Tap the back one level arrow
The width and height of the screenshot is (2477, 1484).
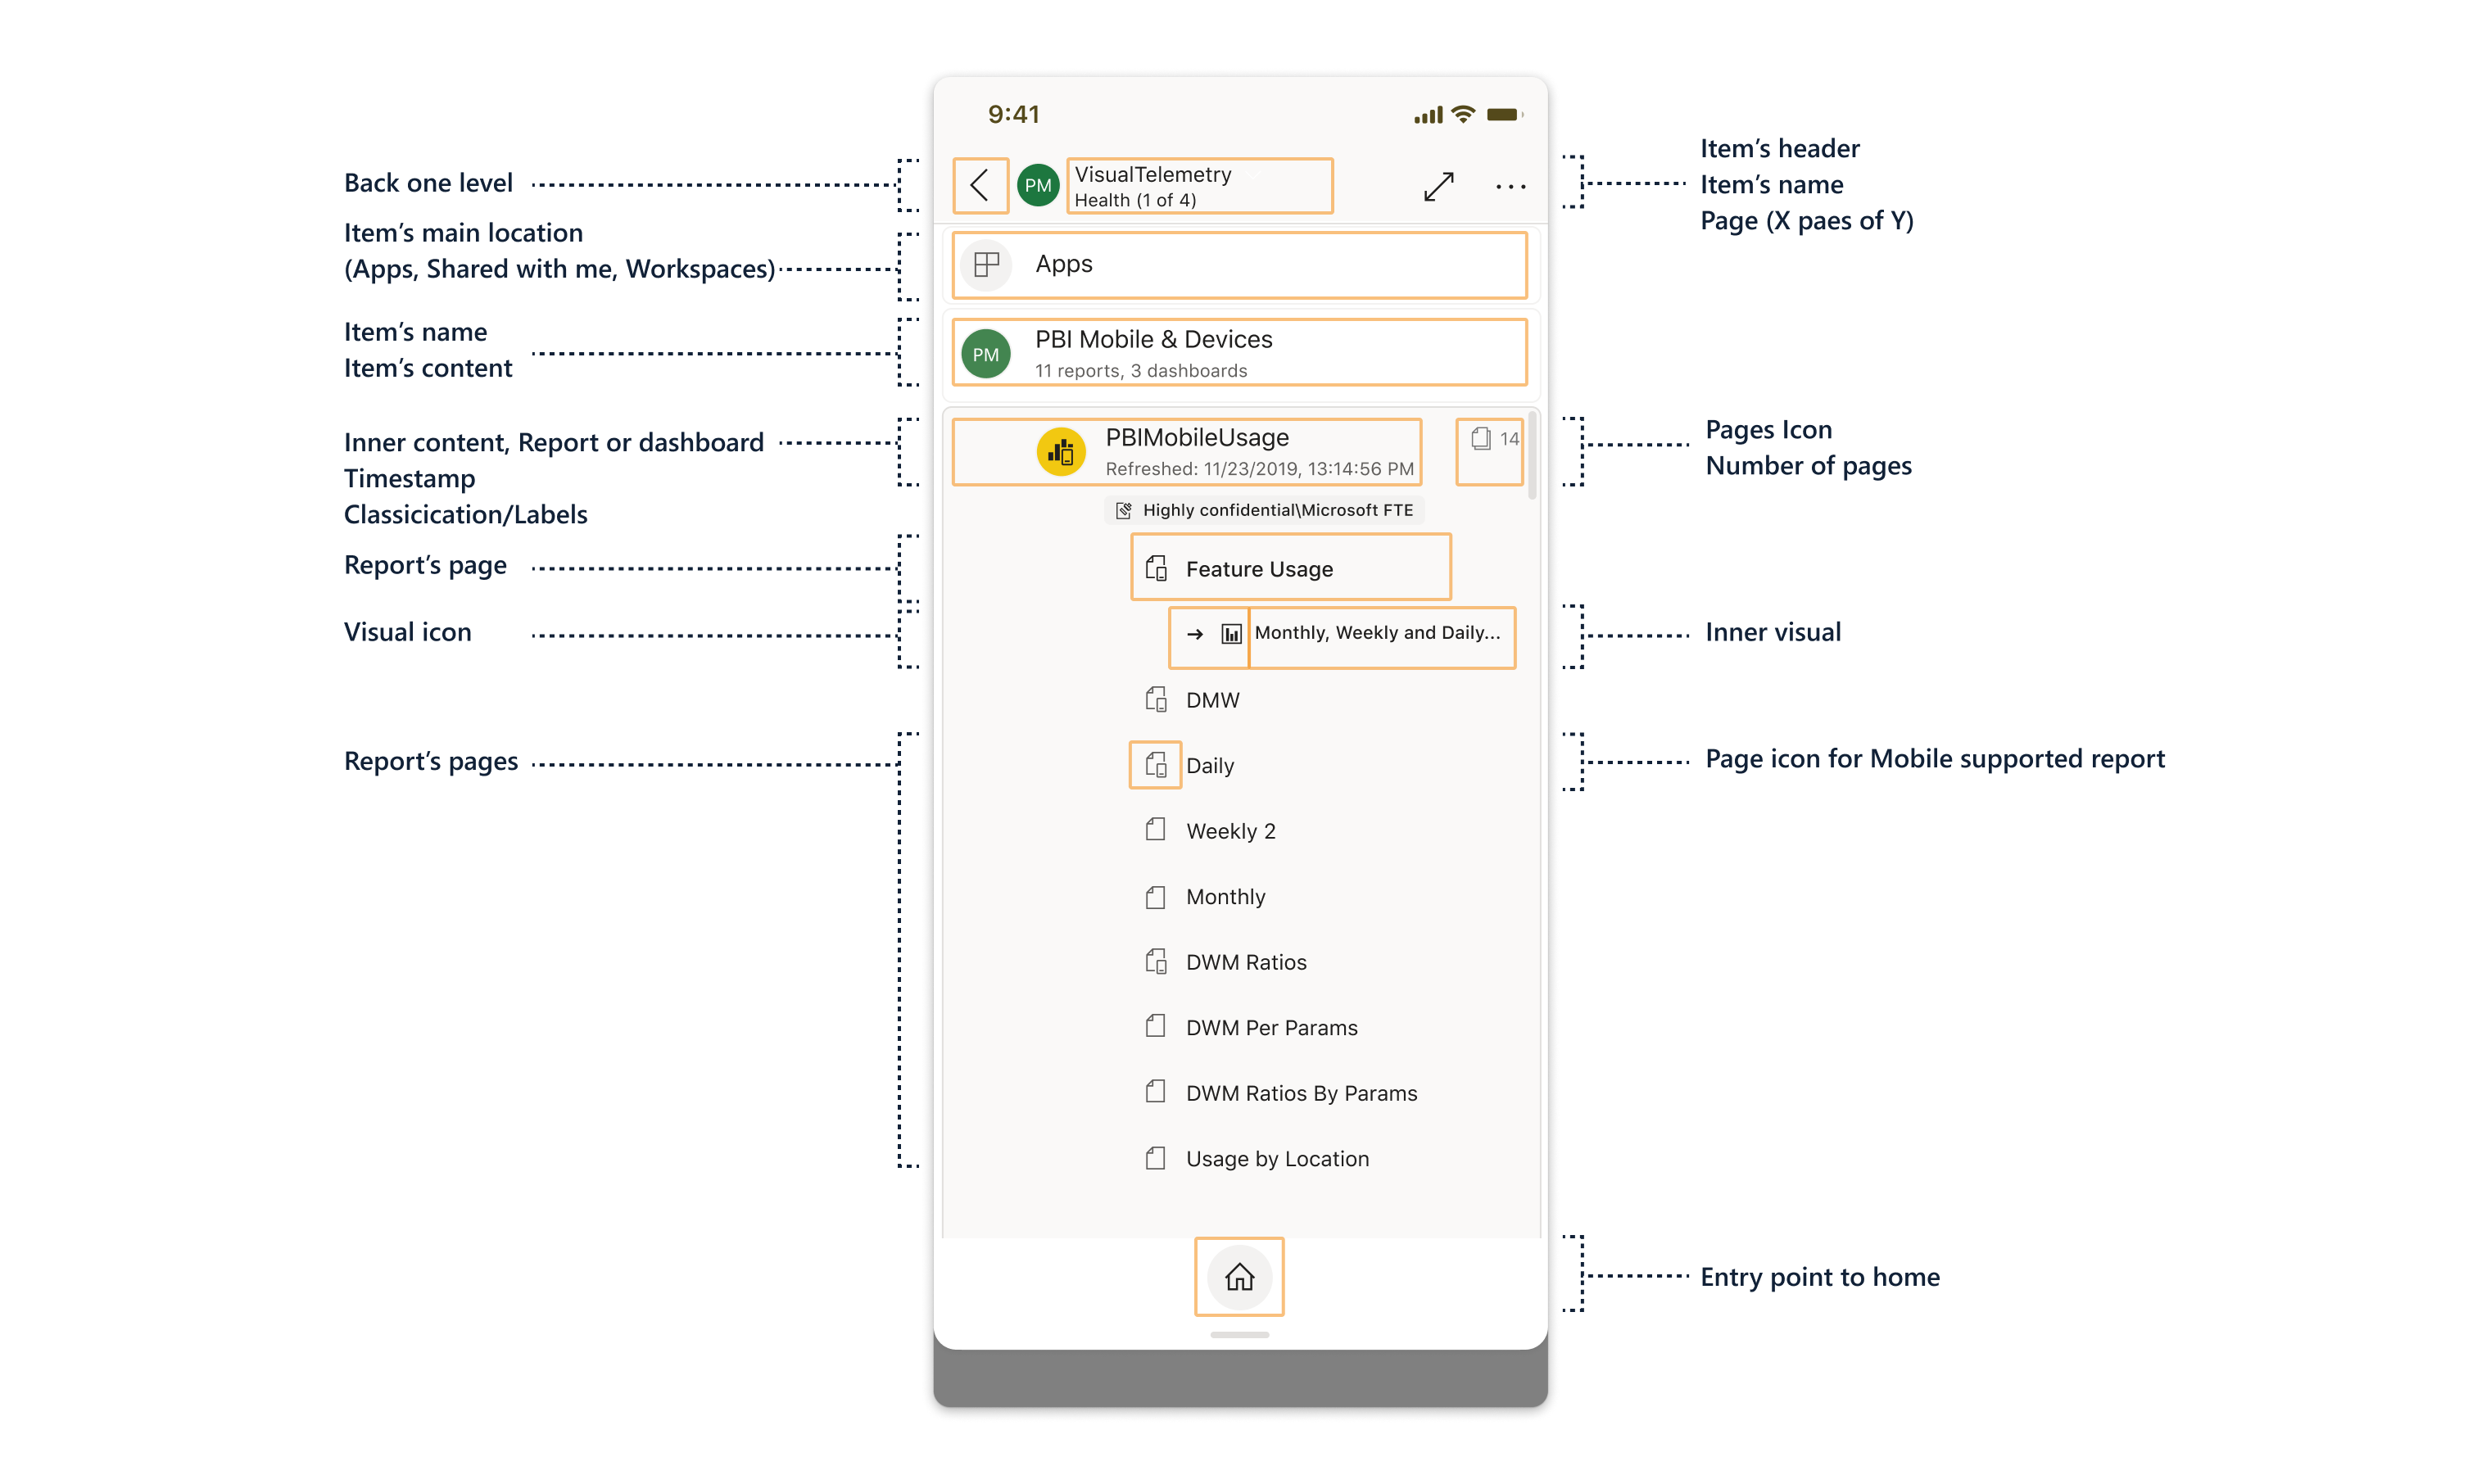tap(980, 185)
